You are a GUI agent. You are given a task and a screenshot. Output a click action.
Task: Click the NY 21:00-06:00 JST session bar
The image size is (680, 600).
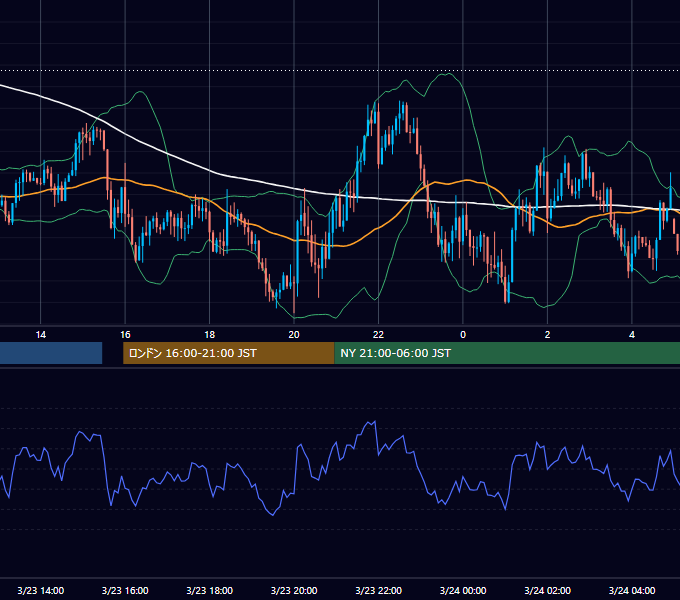click(x=507, y=353)
